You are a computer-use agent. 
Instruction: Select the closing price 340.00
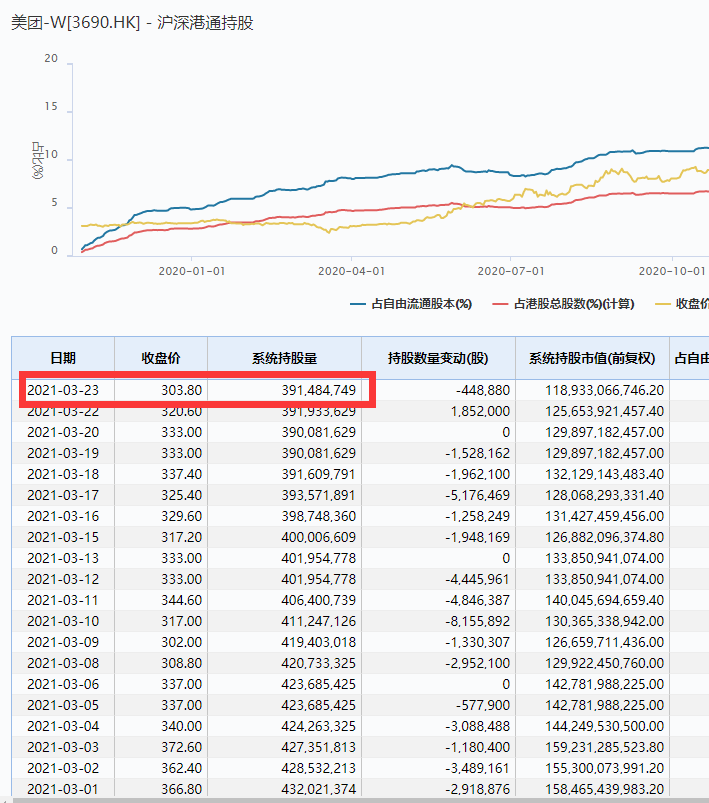pos(181,726)
